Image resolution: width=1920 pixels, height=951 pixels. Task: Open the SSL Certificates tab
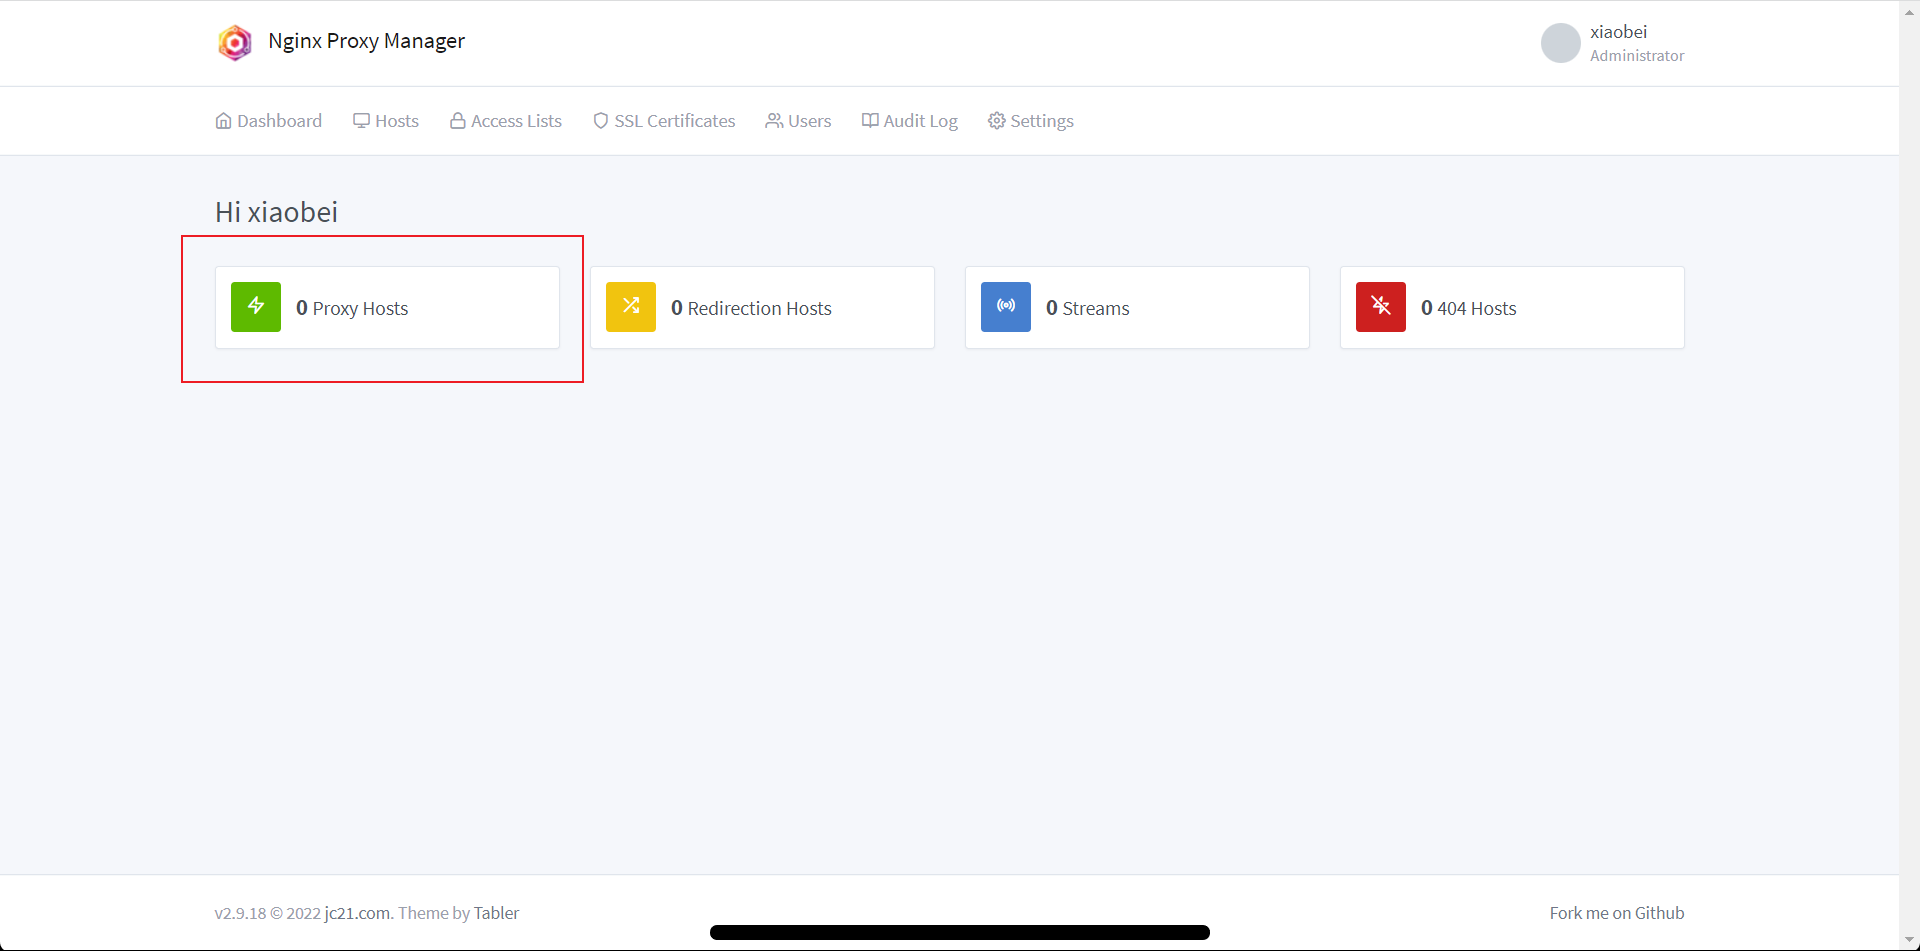point(664,121)
